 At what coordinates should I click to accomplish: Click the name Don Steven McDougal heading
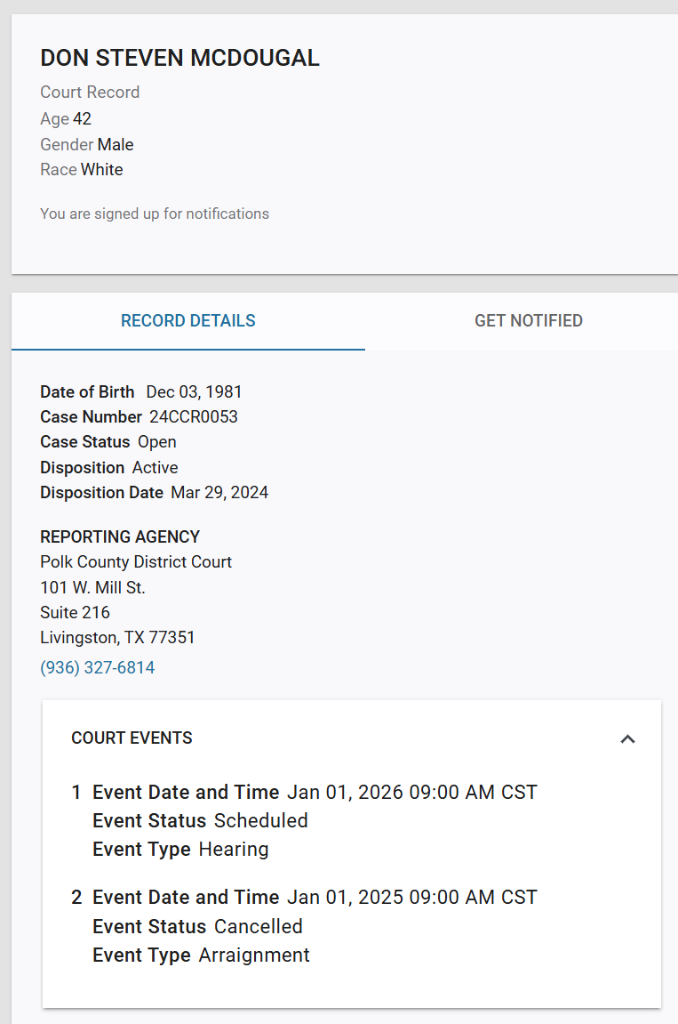180,58
